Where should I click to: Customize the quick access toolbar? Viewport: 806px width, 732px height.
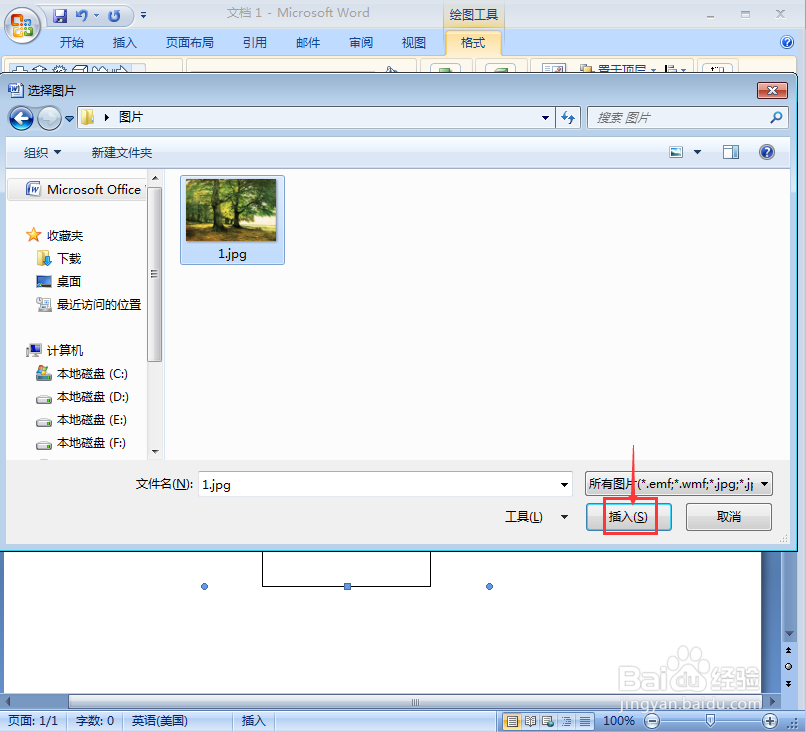tap(143, 15)
